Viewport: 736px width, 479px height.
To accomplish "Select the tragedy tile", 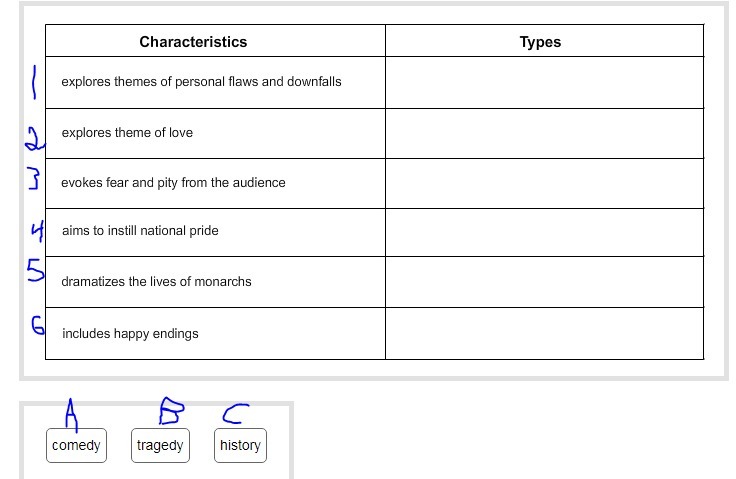I will 160,445.
